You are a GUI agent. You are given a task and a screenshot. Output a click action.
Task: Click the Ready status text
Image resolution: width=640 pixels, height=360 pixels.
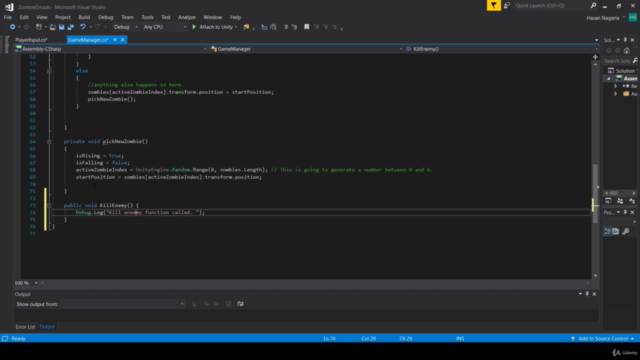tap(19, 338)
